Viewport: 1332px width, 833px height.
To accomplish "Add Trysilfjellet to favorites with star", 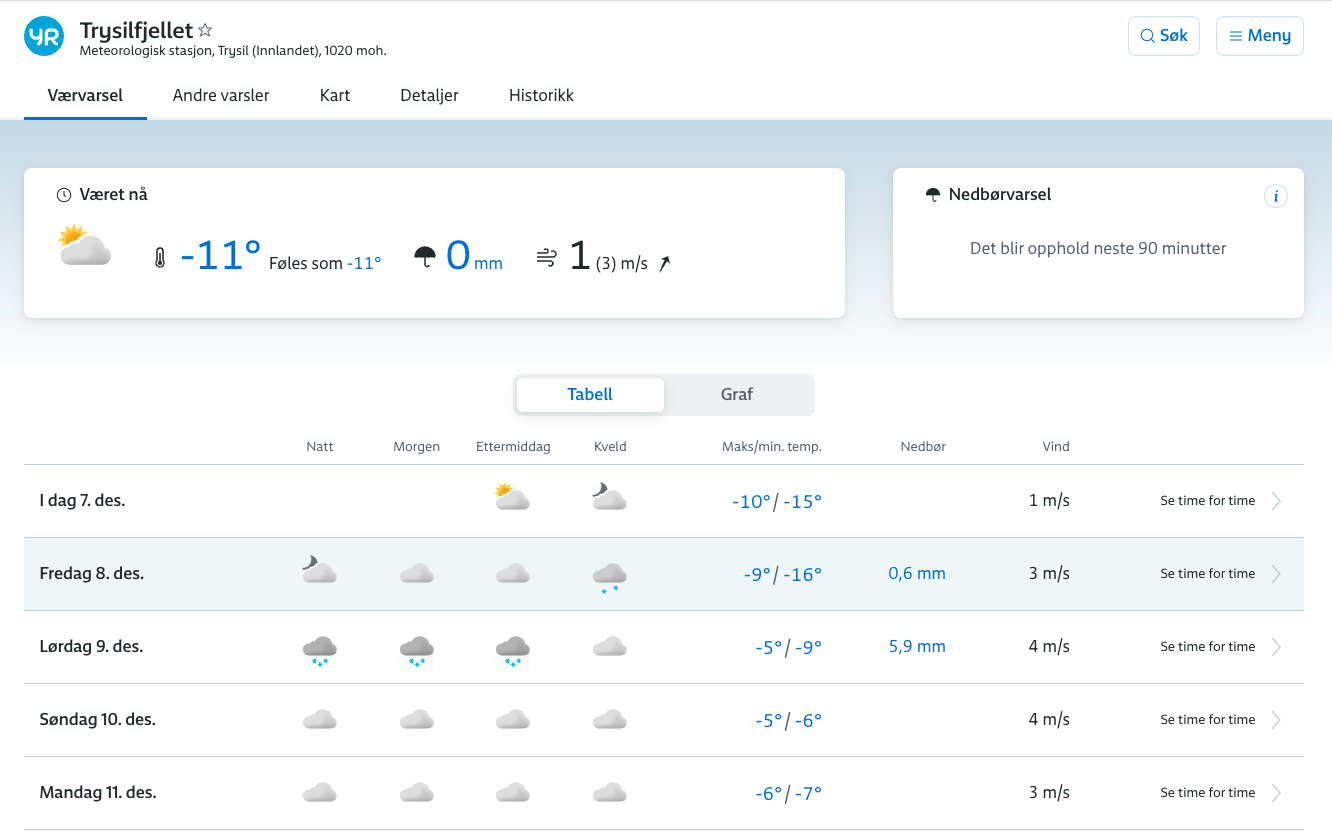I will pos(205,30).
